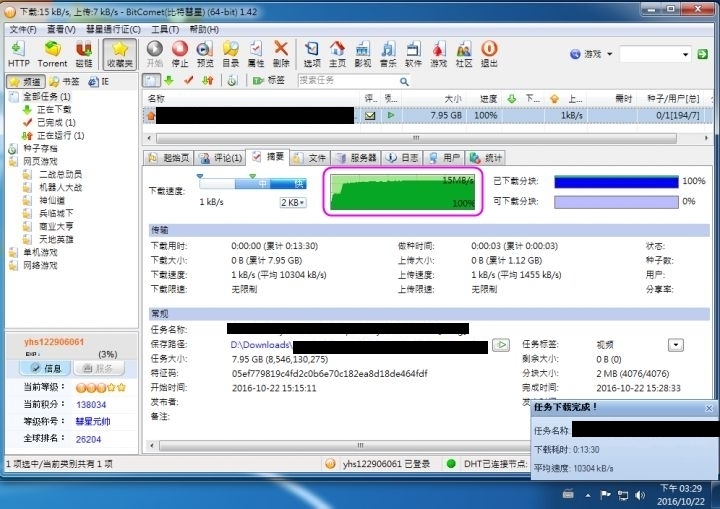Select 正在下载 in the task tree
Image resolution: width=720 pixels, height=509 pixels.
tap(54, 109)
